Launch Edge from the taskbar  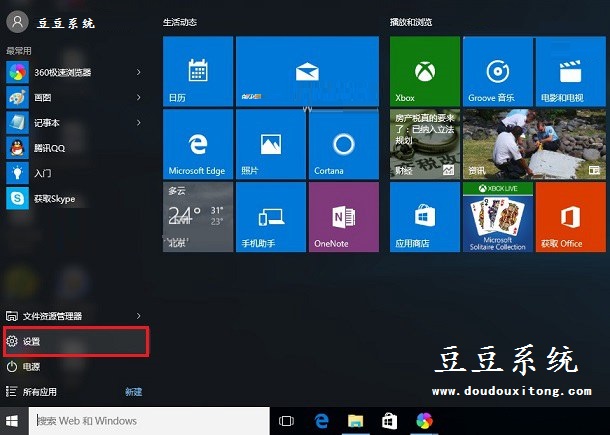(321, 421)
